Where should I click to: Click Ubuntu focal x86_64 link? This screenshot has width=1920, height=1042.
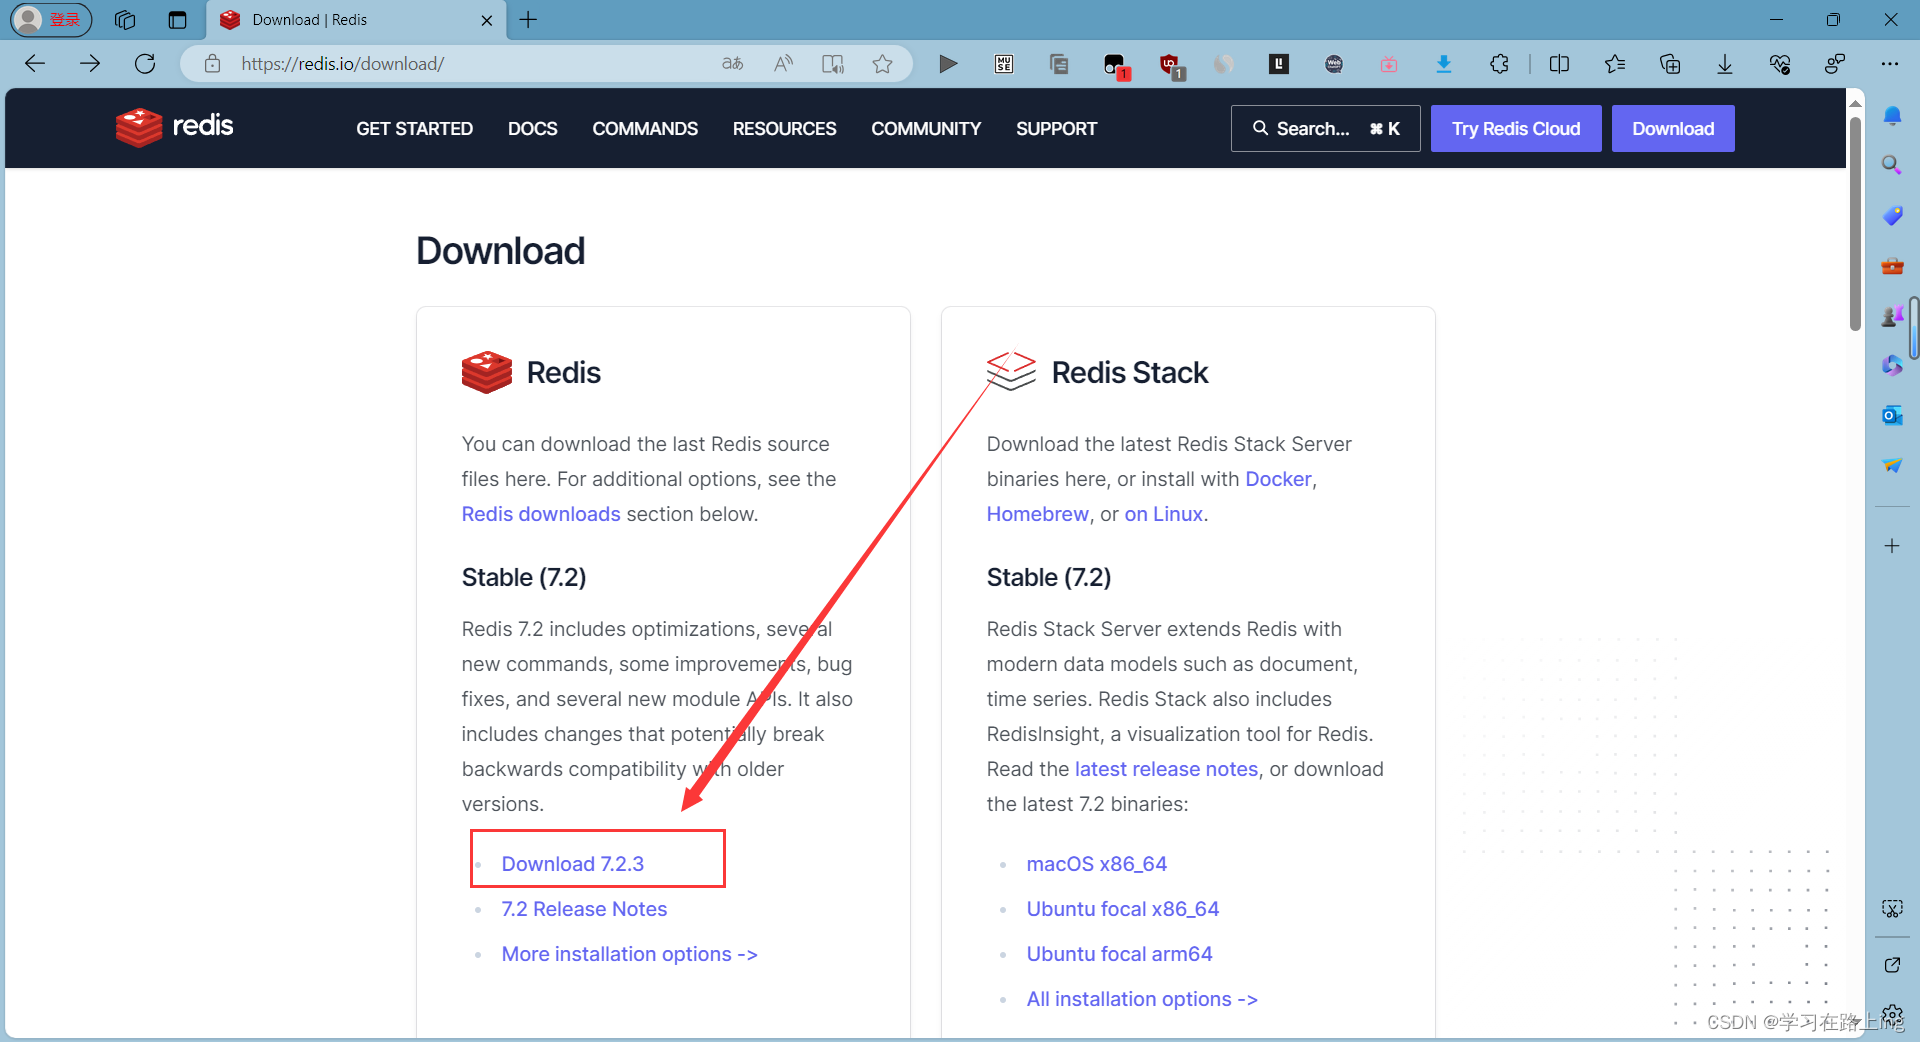(x=1123, y=909)
